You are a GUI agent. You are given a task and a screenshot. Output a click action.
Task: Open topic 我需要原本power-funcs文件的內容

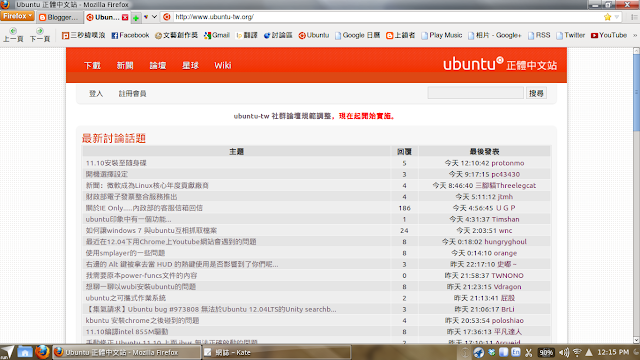(x=141, y=276)
